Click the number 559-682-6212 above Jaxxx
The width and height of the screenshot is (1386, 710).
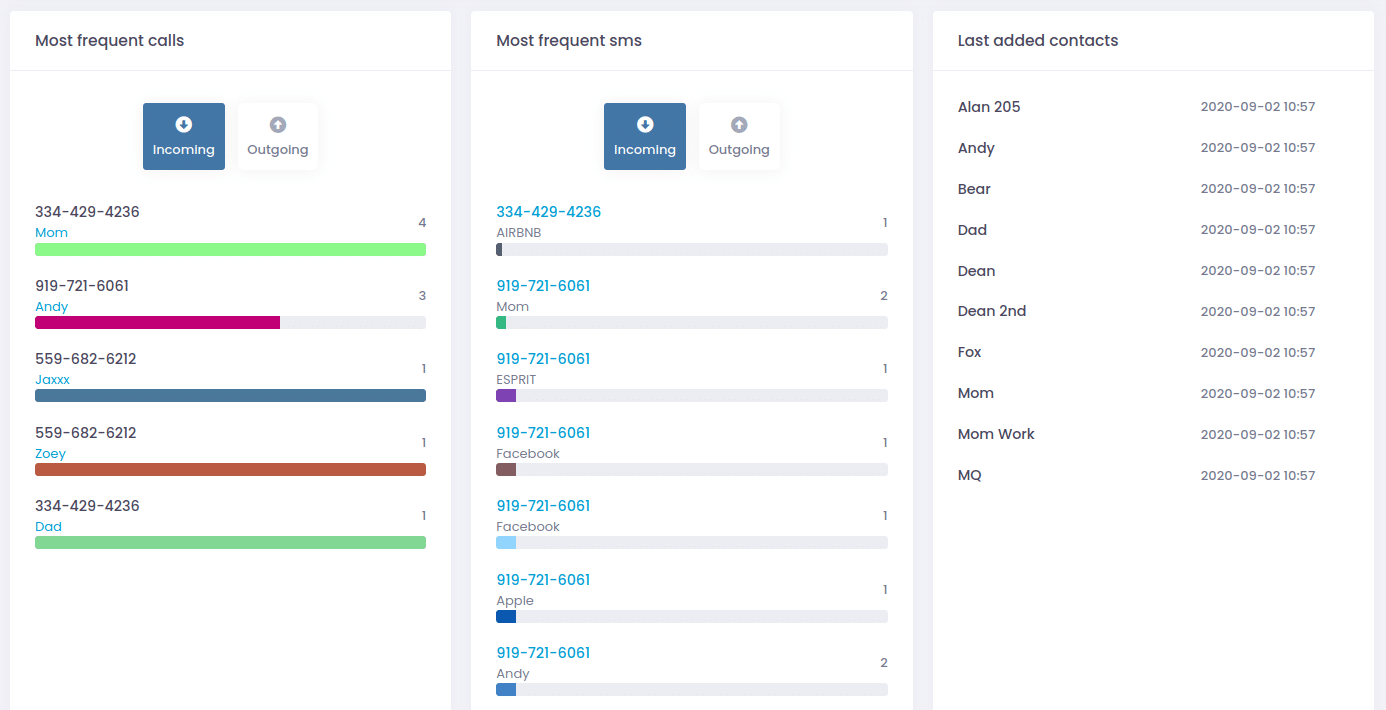point(85,359)
